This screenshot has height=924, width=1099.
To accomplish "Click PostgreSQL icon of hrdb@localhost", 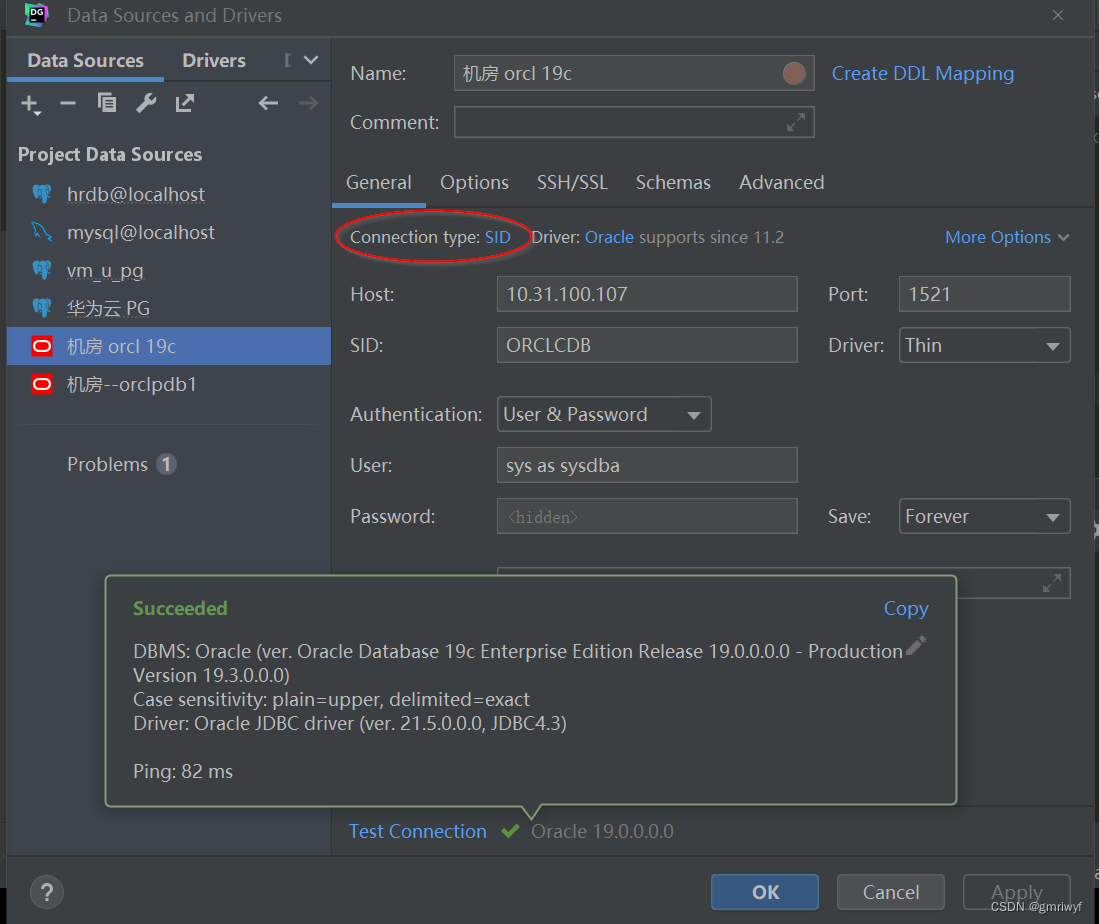I will [x=42, y=194].
